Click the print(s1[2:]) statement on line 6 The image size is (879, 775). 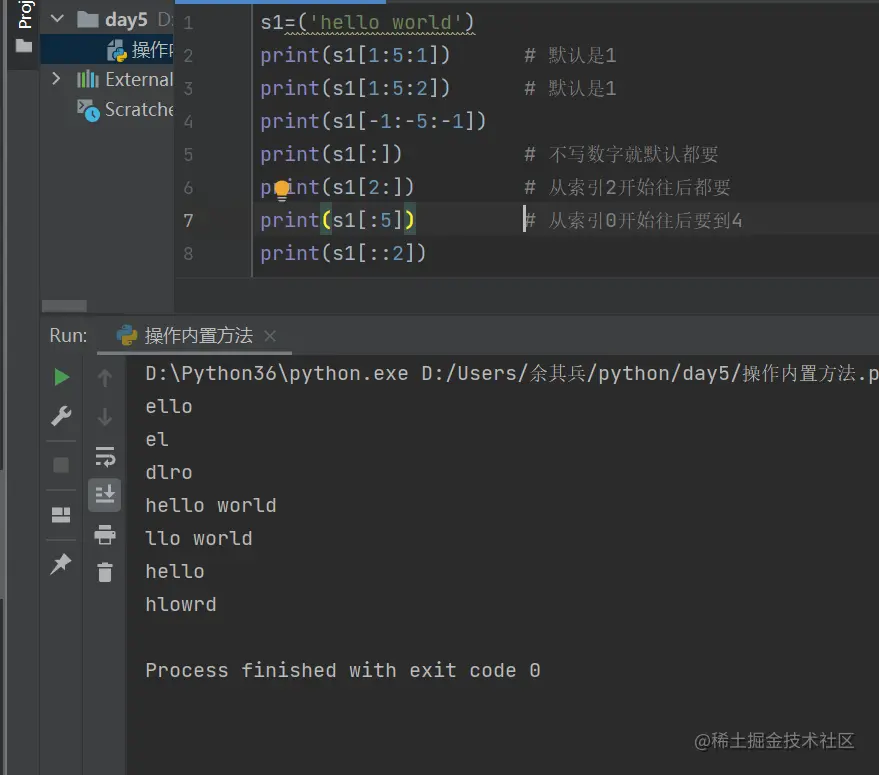337,187
